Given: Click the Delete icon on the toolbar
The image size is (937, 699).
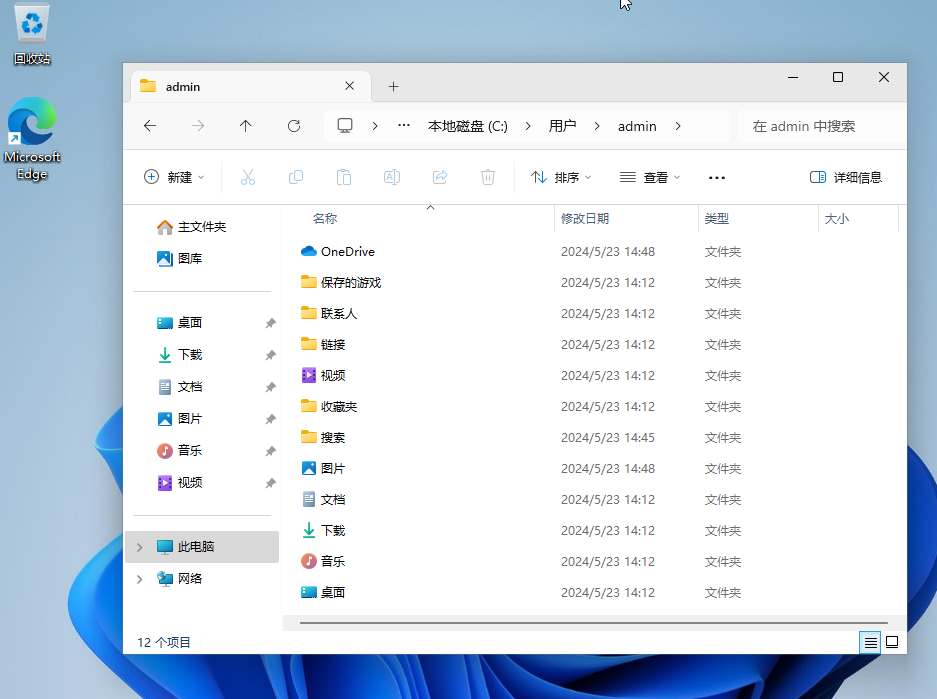Looking at the screenshot, I should [487, 177].
